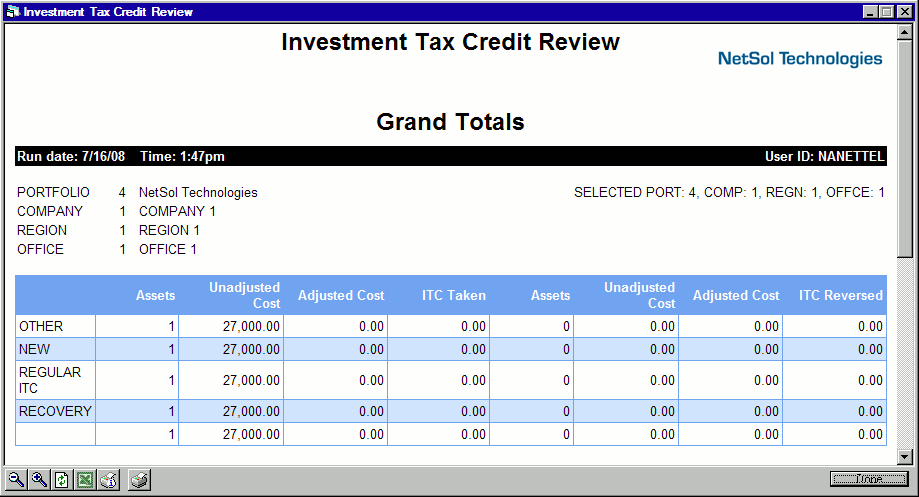Click the COMPANY 1 value
The height and width of the screenshot is (497, 919).
[x=177, y=211]
